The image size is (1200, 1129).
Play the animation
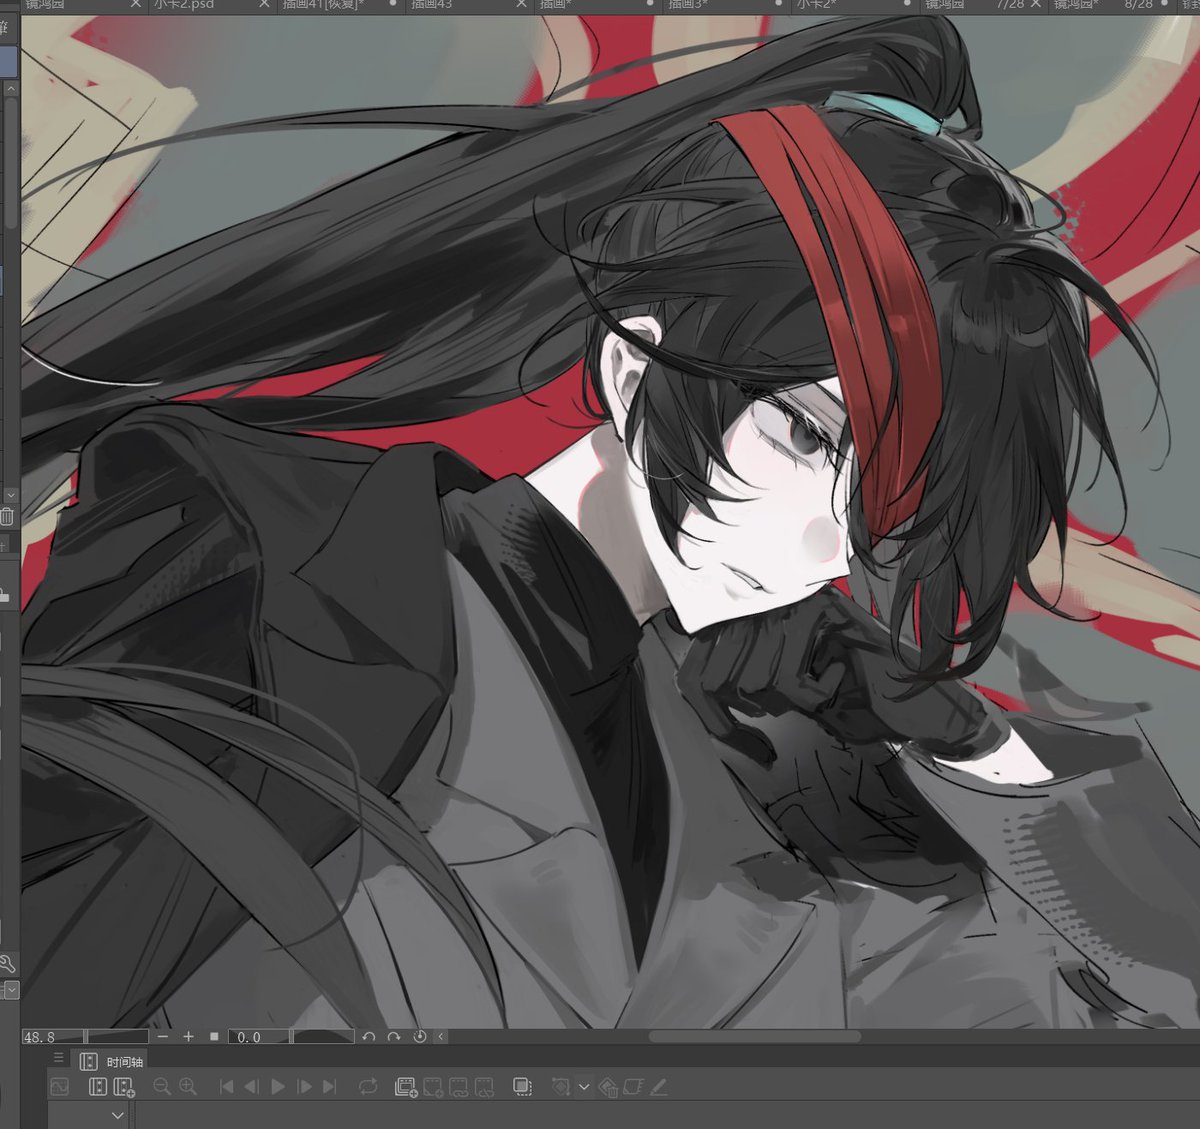[x=278, y=1086]
